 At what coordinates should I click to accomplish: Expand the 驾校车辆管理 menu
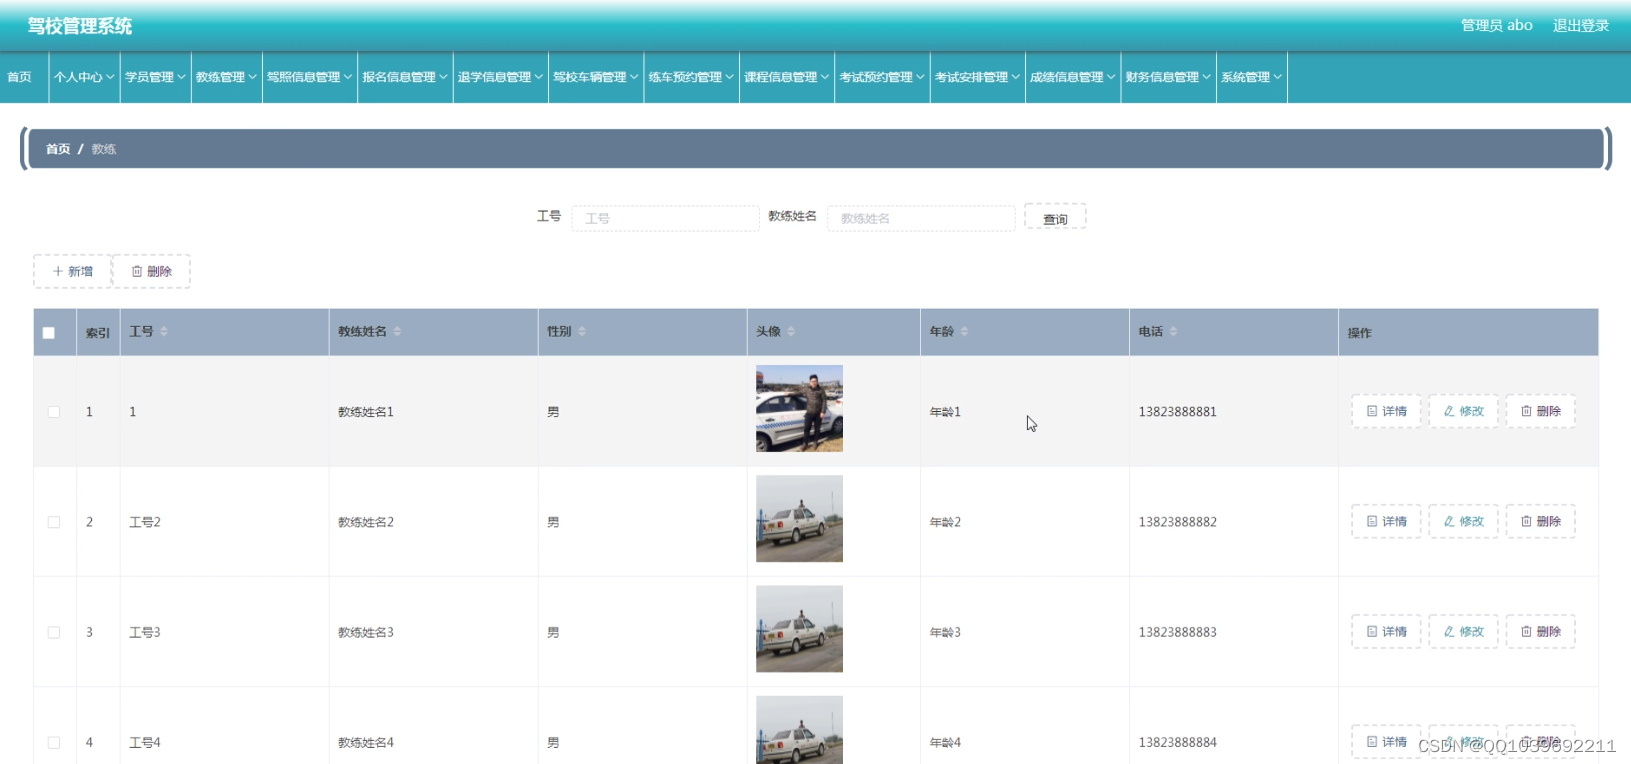click(x=596, y=77)
